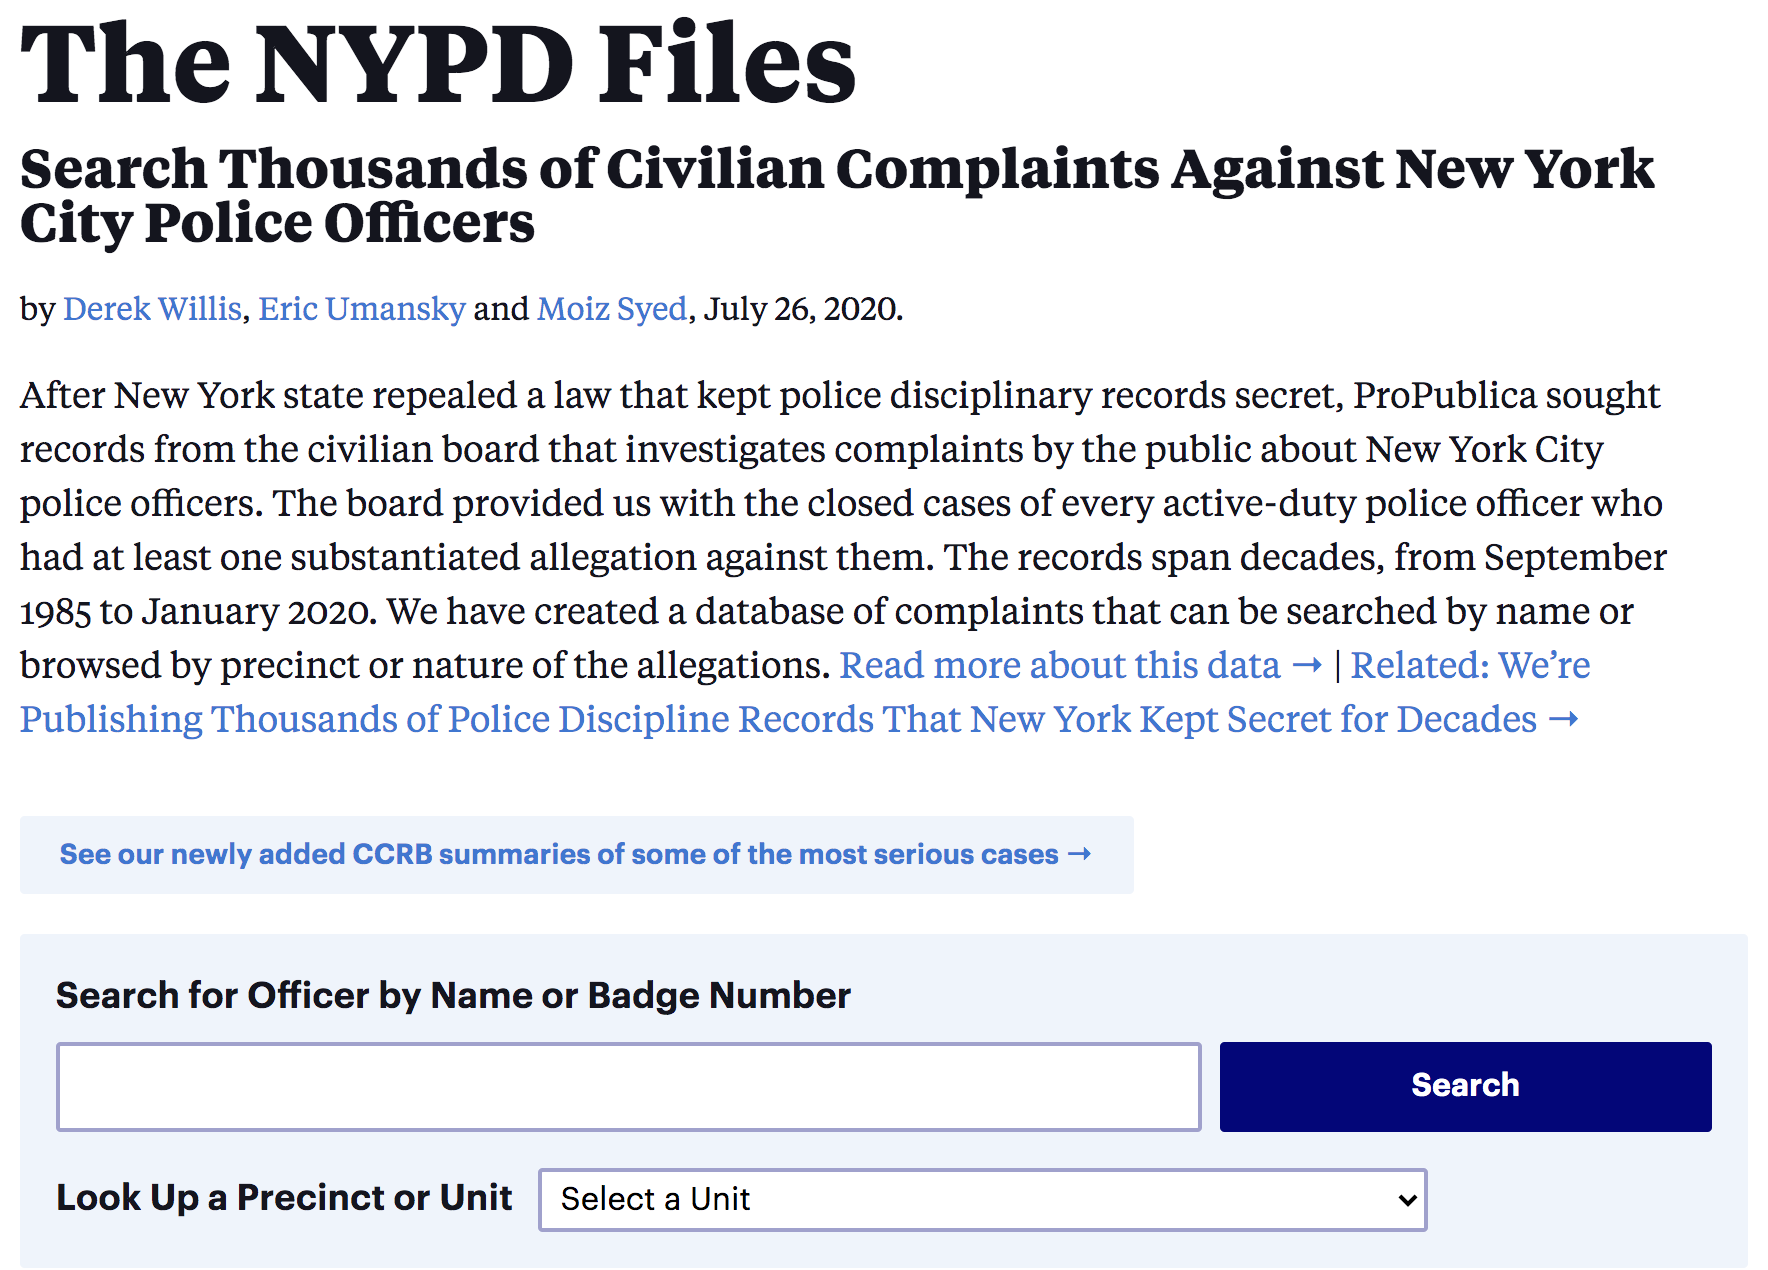Click the chevron arrow on the unit dropdown
1768x1270 pixels.
1408,1200
